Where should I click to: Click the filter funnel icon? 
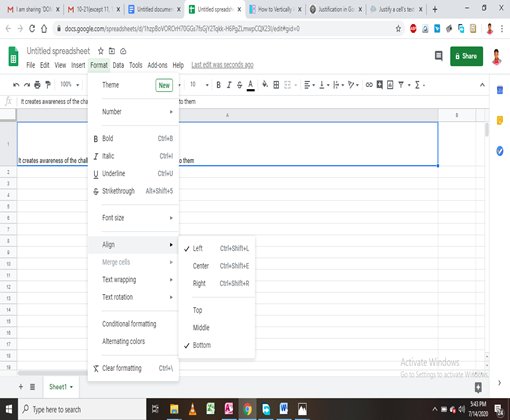(401, 85)
